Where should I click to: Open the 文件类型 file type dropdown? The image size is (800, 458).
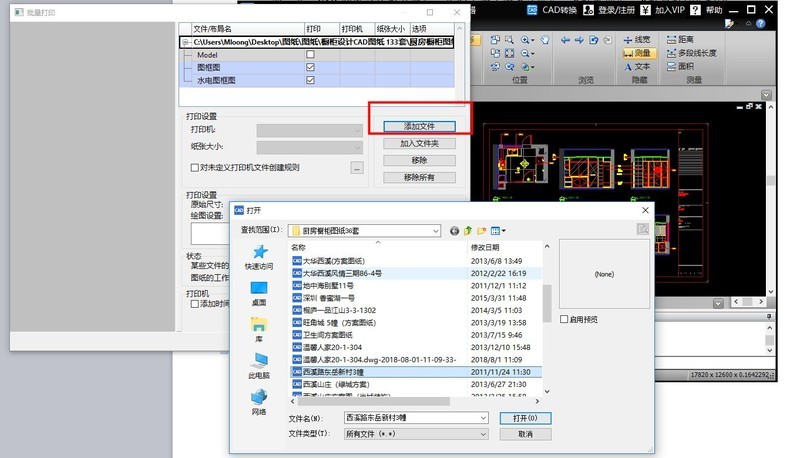[x=483, y=434]
